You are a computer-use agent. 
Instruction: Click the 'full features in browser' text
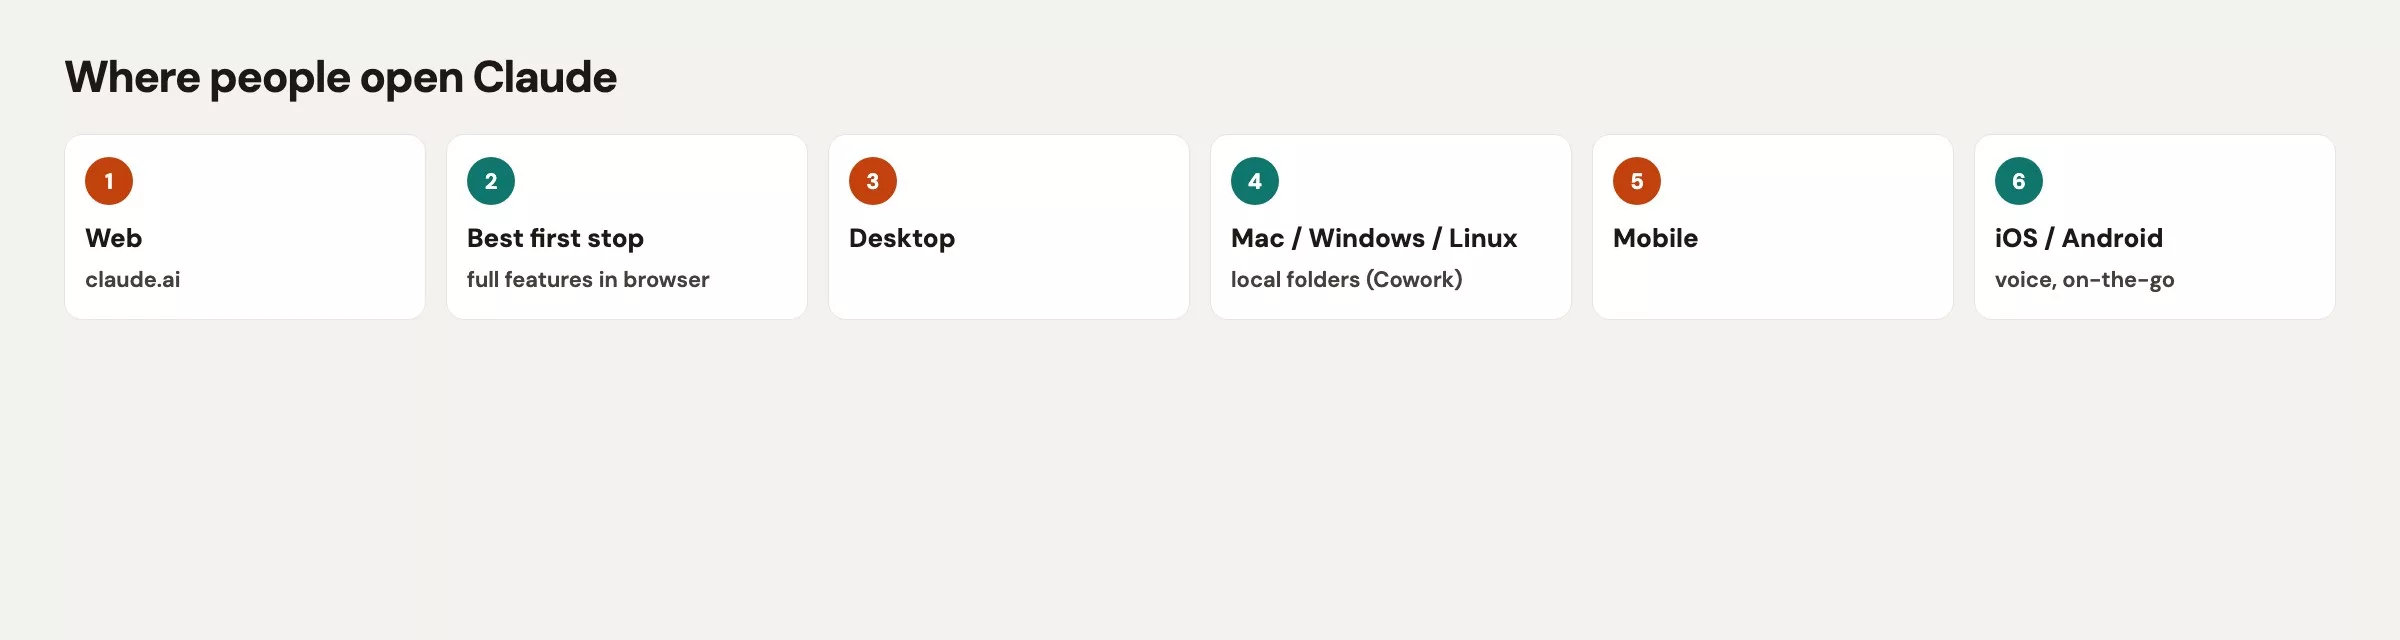coord(588,280)
